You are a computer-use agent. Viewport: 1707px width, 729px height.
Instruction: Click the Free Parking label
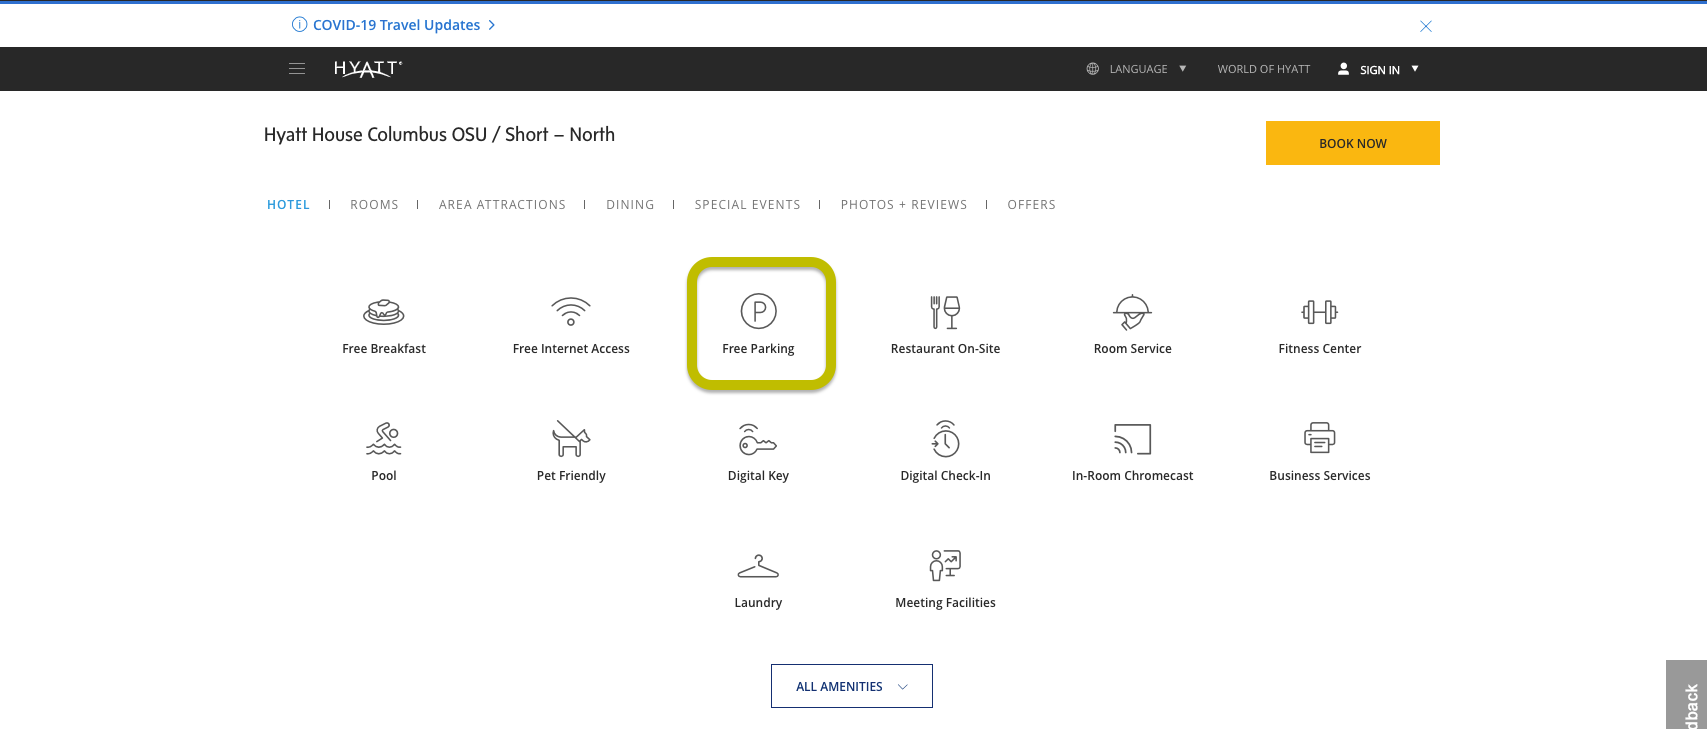coord(758,349)
